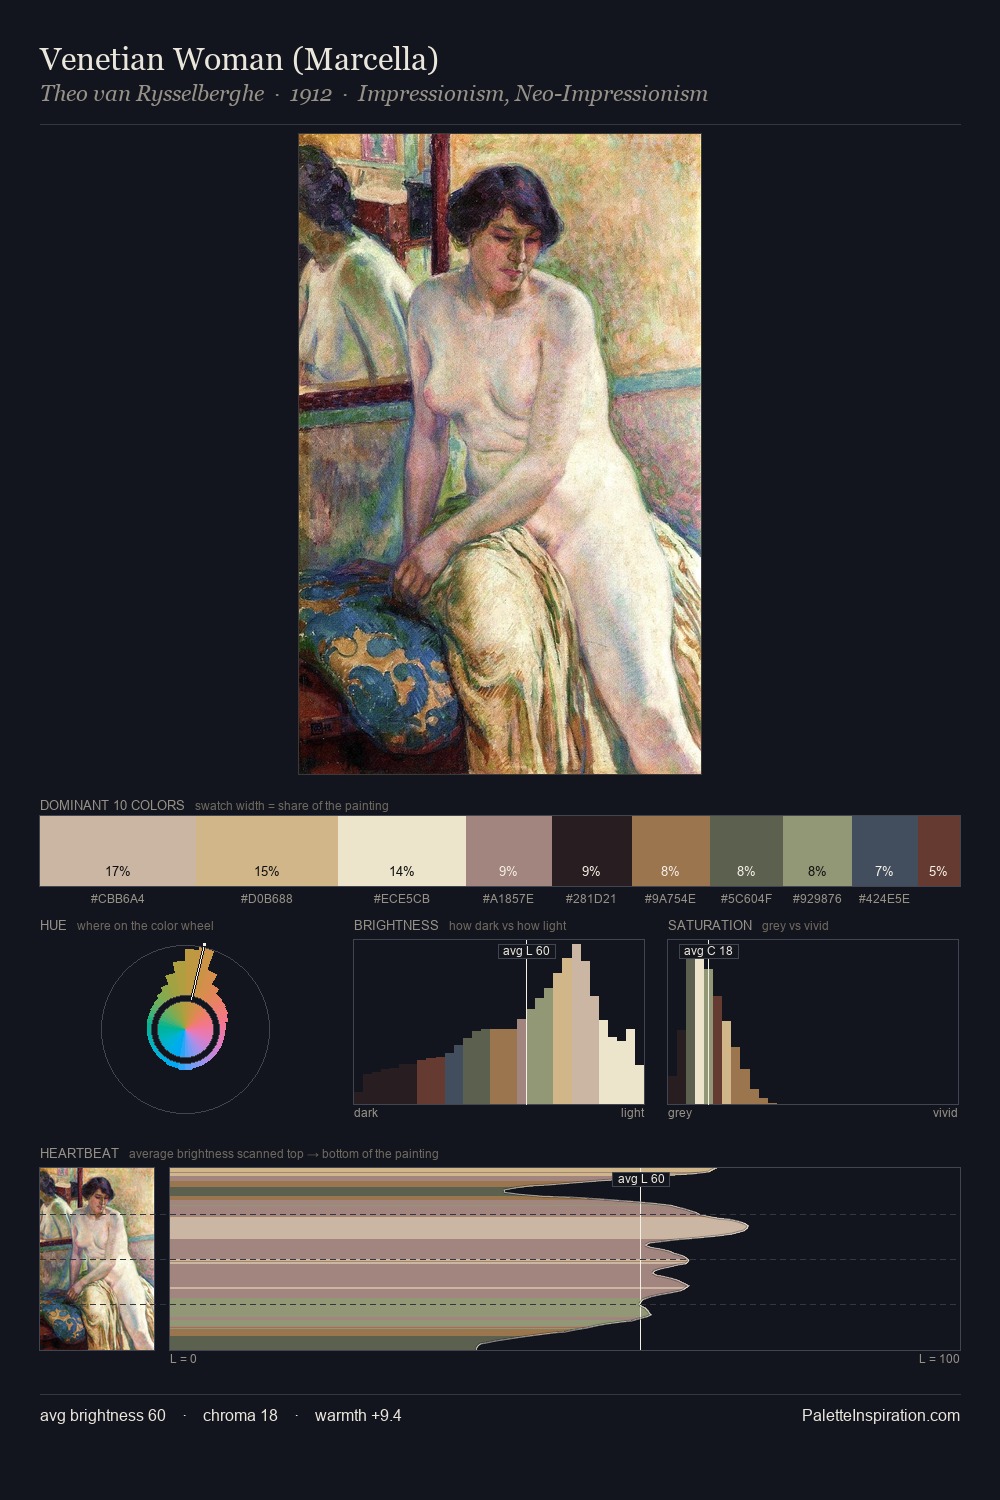Click the "light" axis label under Brightness
This screenshot has width=1000, height=1500.
pyautogui.click(x=632, y=1113)
